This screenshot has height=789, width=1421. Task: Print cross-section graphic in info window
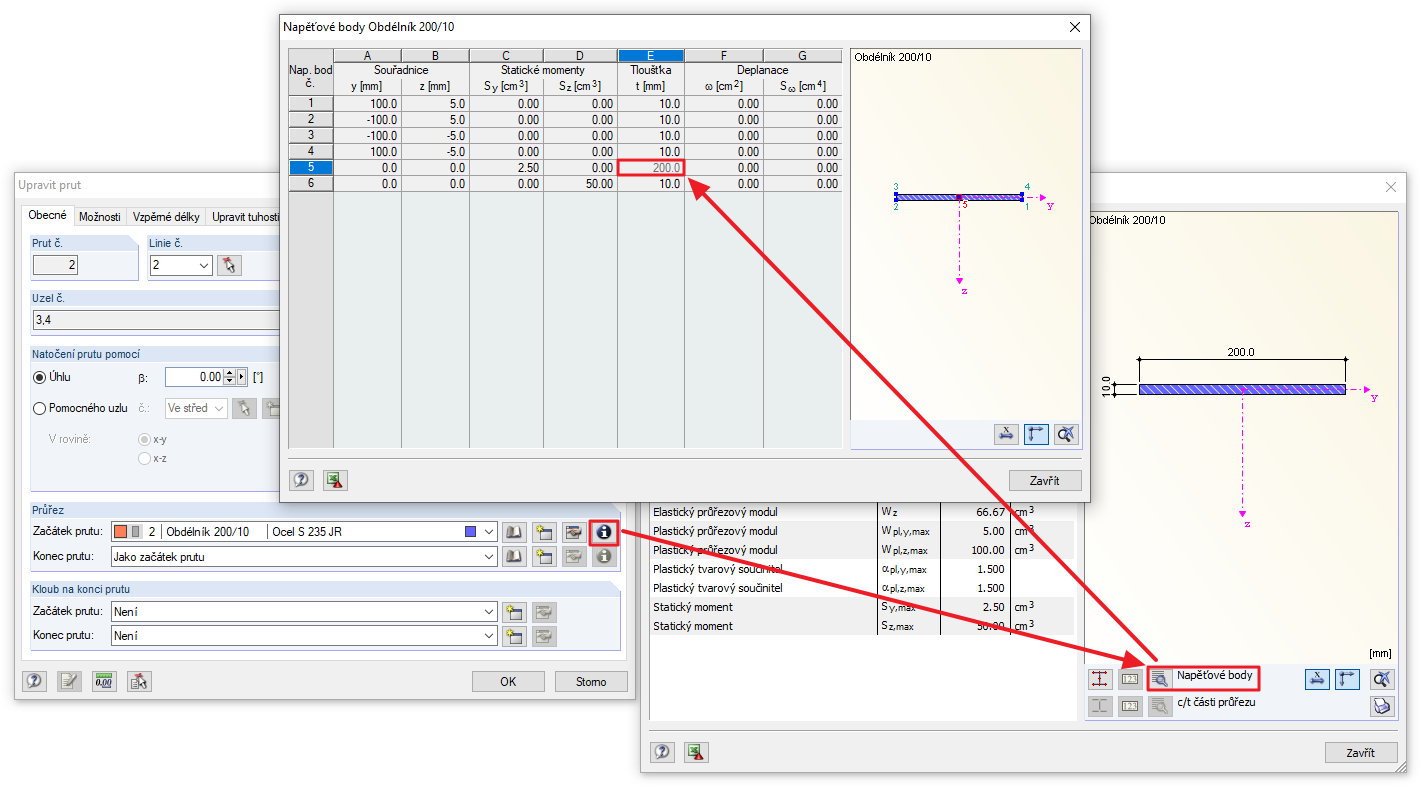[1382, 706]
